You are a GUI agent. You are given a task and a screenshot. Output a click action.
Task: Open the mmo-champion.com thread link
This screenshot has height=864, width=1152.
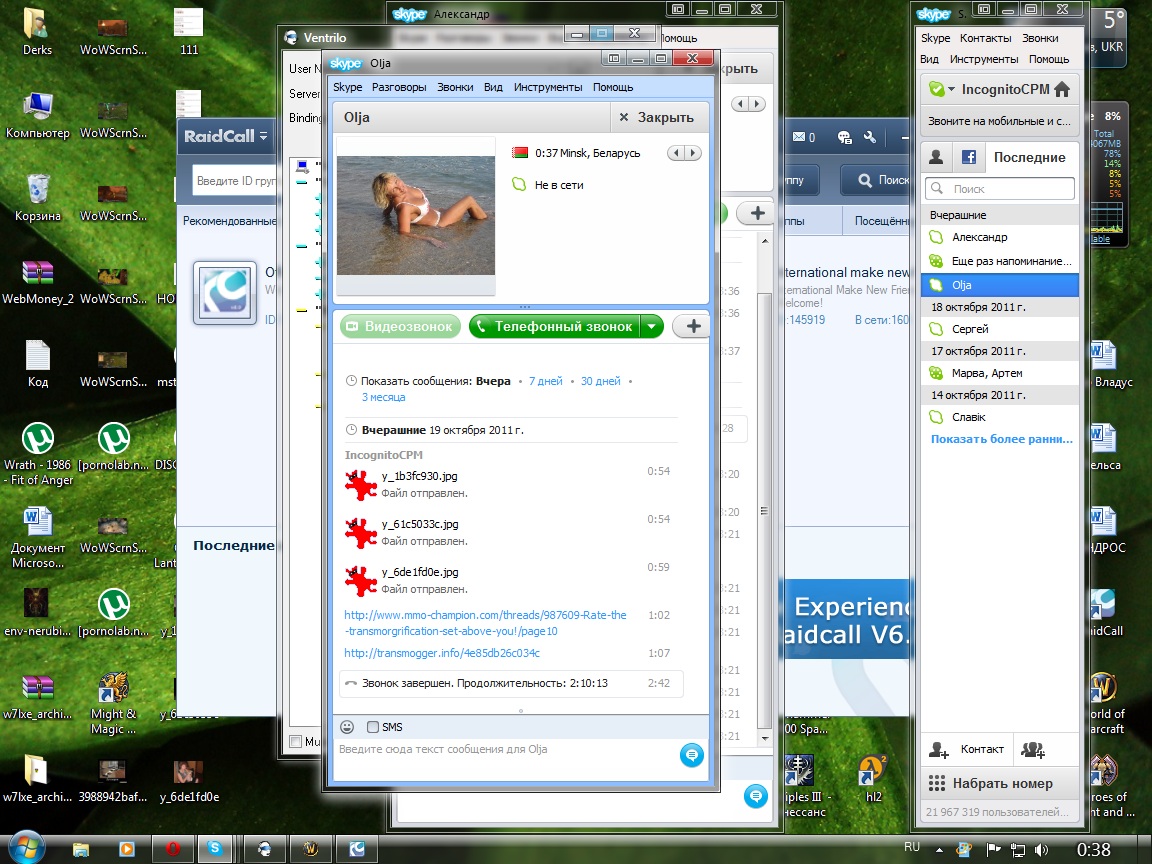point(485,623)
